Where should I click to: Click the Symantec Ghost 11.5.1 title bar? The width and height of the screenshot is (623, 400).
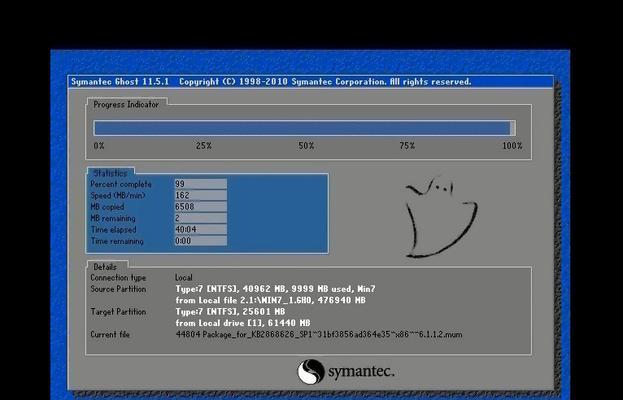[311, 82]
